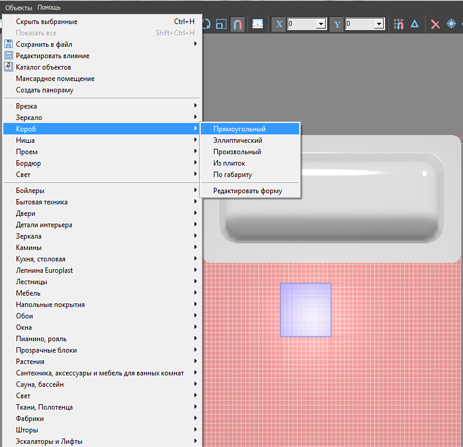Viewport: 463px width, 447px height.
Task: Open the X value dropdown arrow
Action: tap(321, 24)
